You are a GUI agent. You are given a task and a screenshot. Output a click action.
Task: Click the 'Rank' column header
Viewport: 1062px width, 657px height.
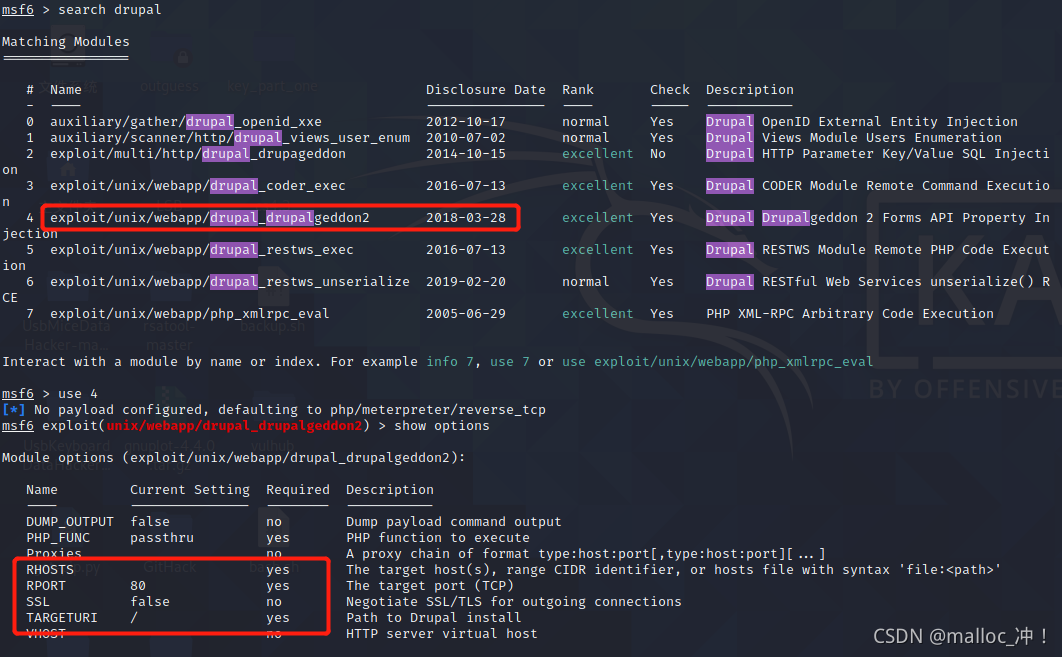click(578, 90)
